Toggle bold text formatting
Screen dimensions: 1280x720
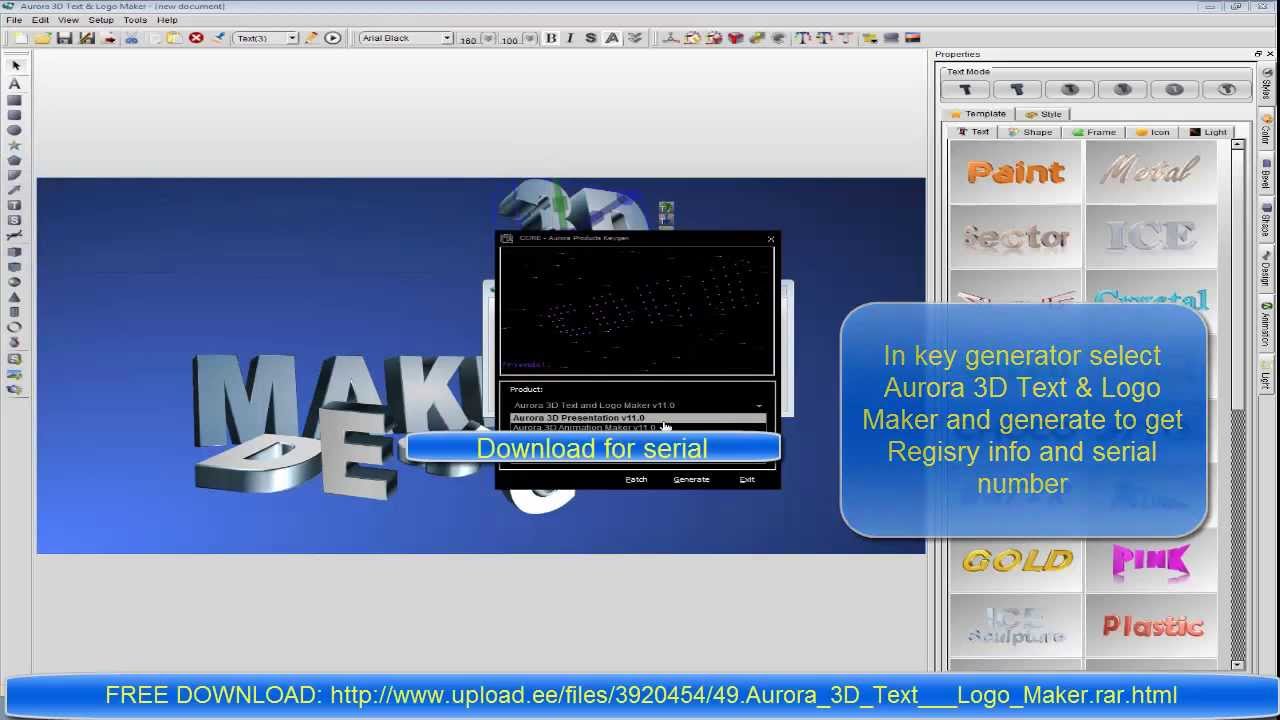click(550, 37)
